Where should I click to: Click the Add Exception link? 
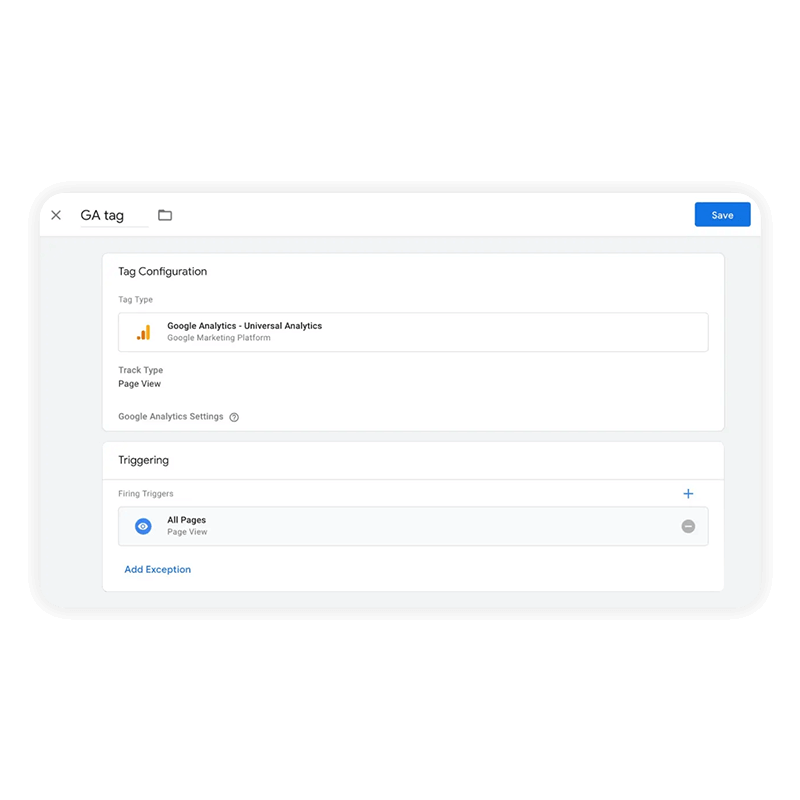point(158,569)
